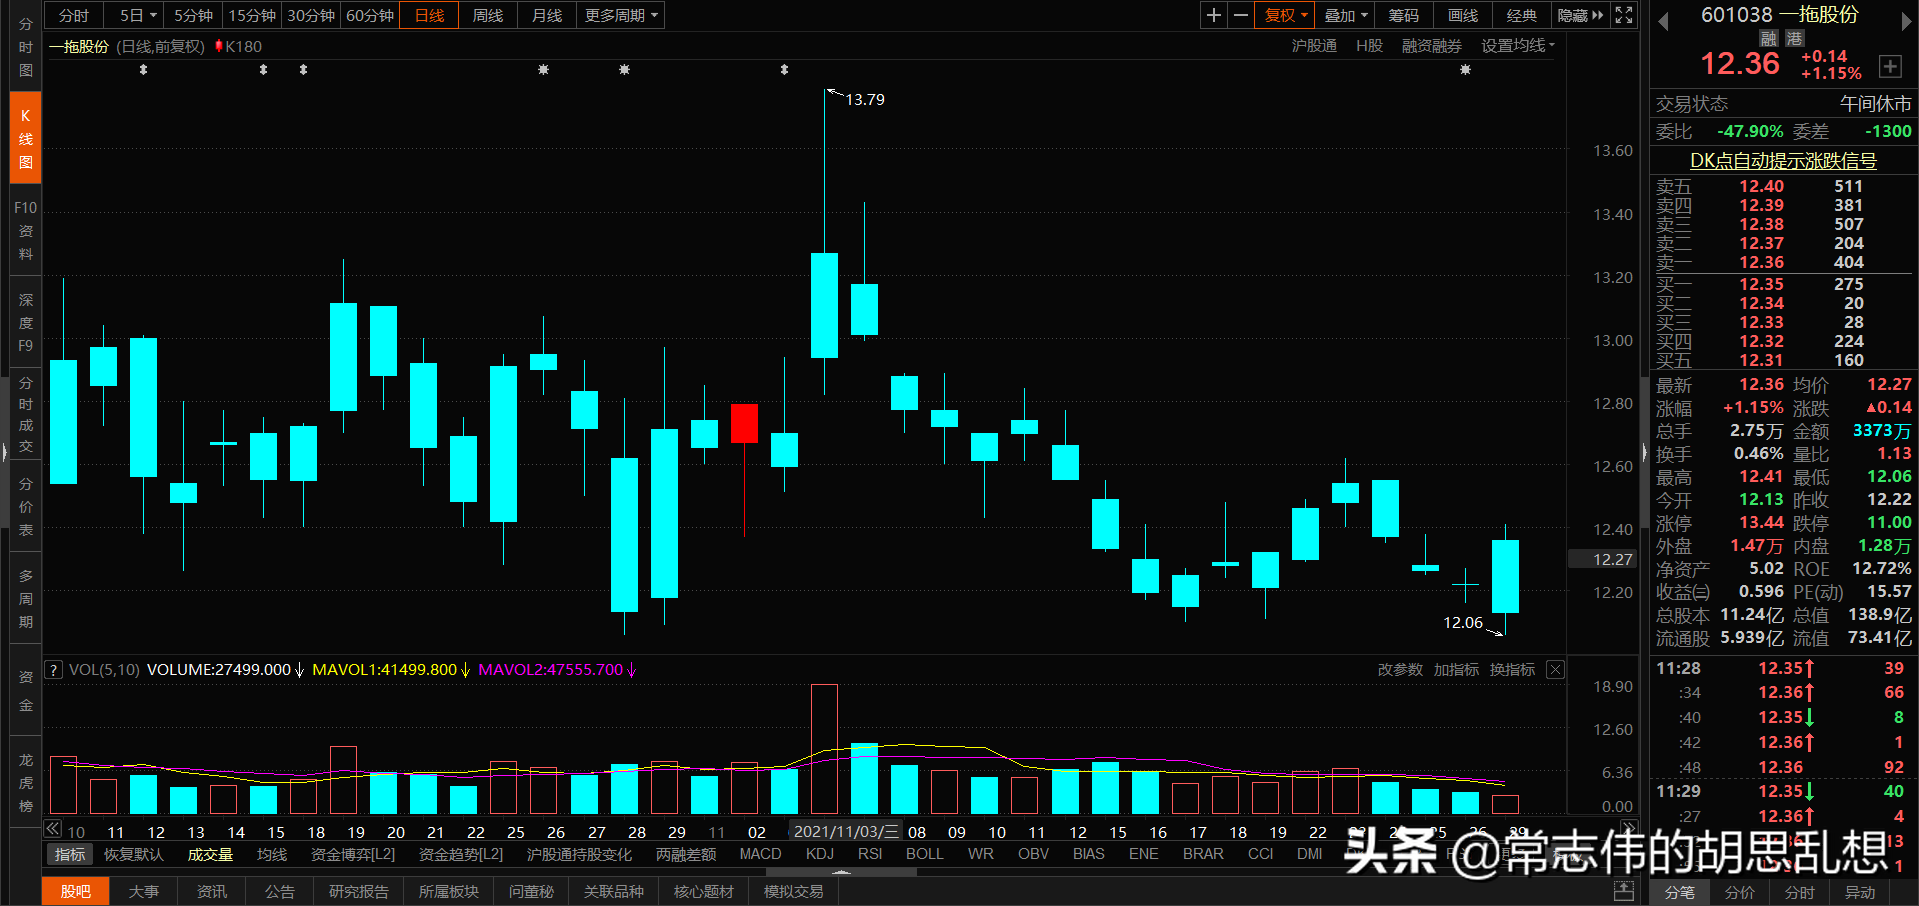
Task: Switch to the 周线 weekly chart tab
Action: 487,15
